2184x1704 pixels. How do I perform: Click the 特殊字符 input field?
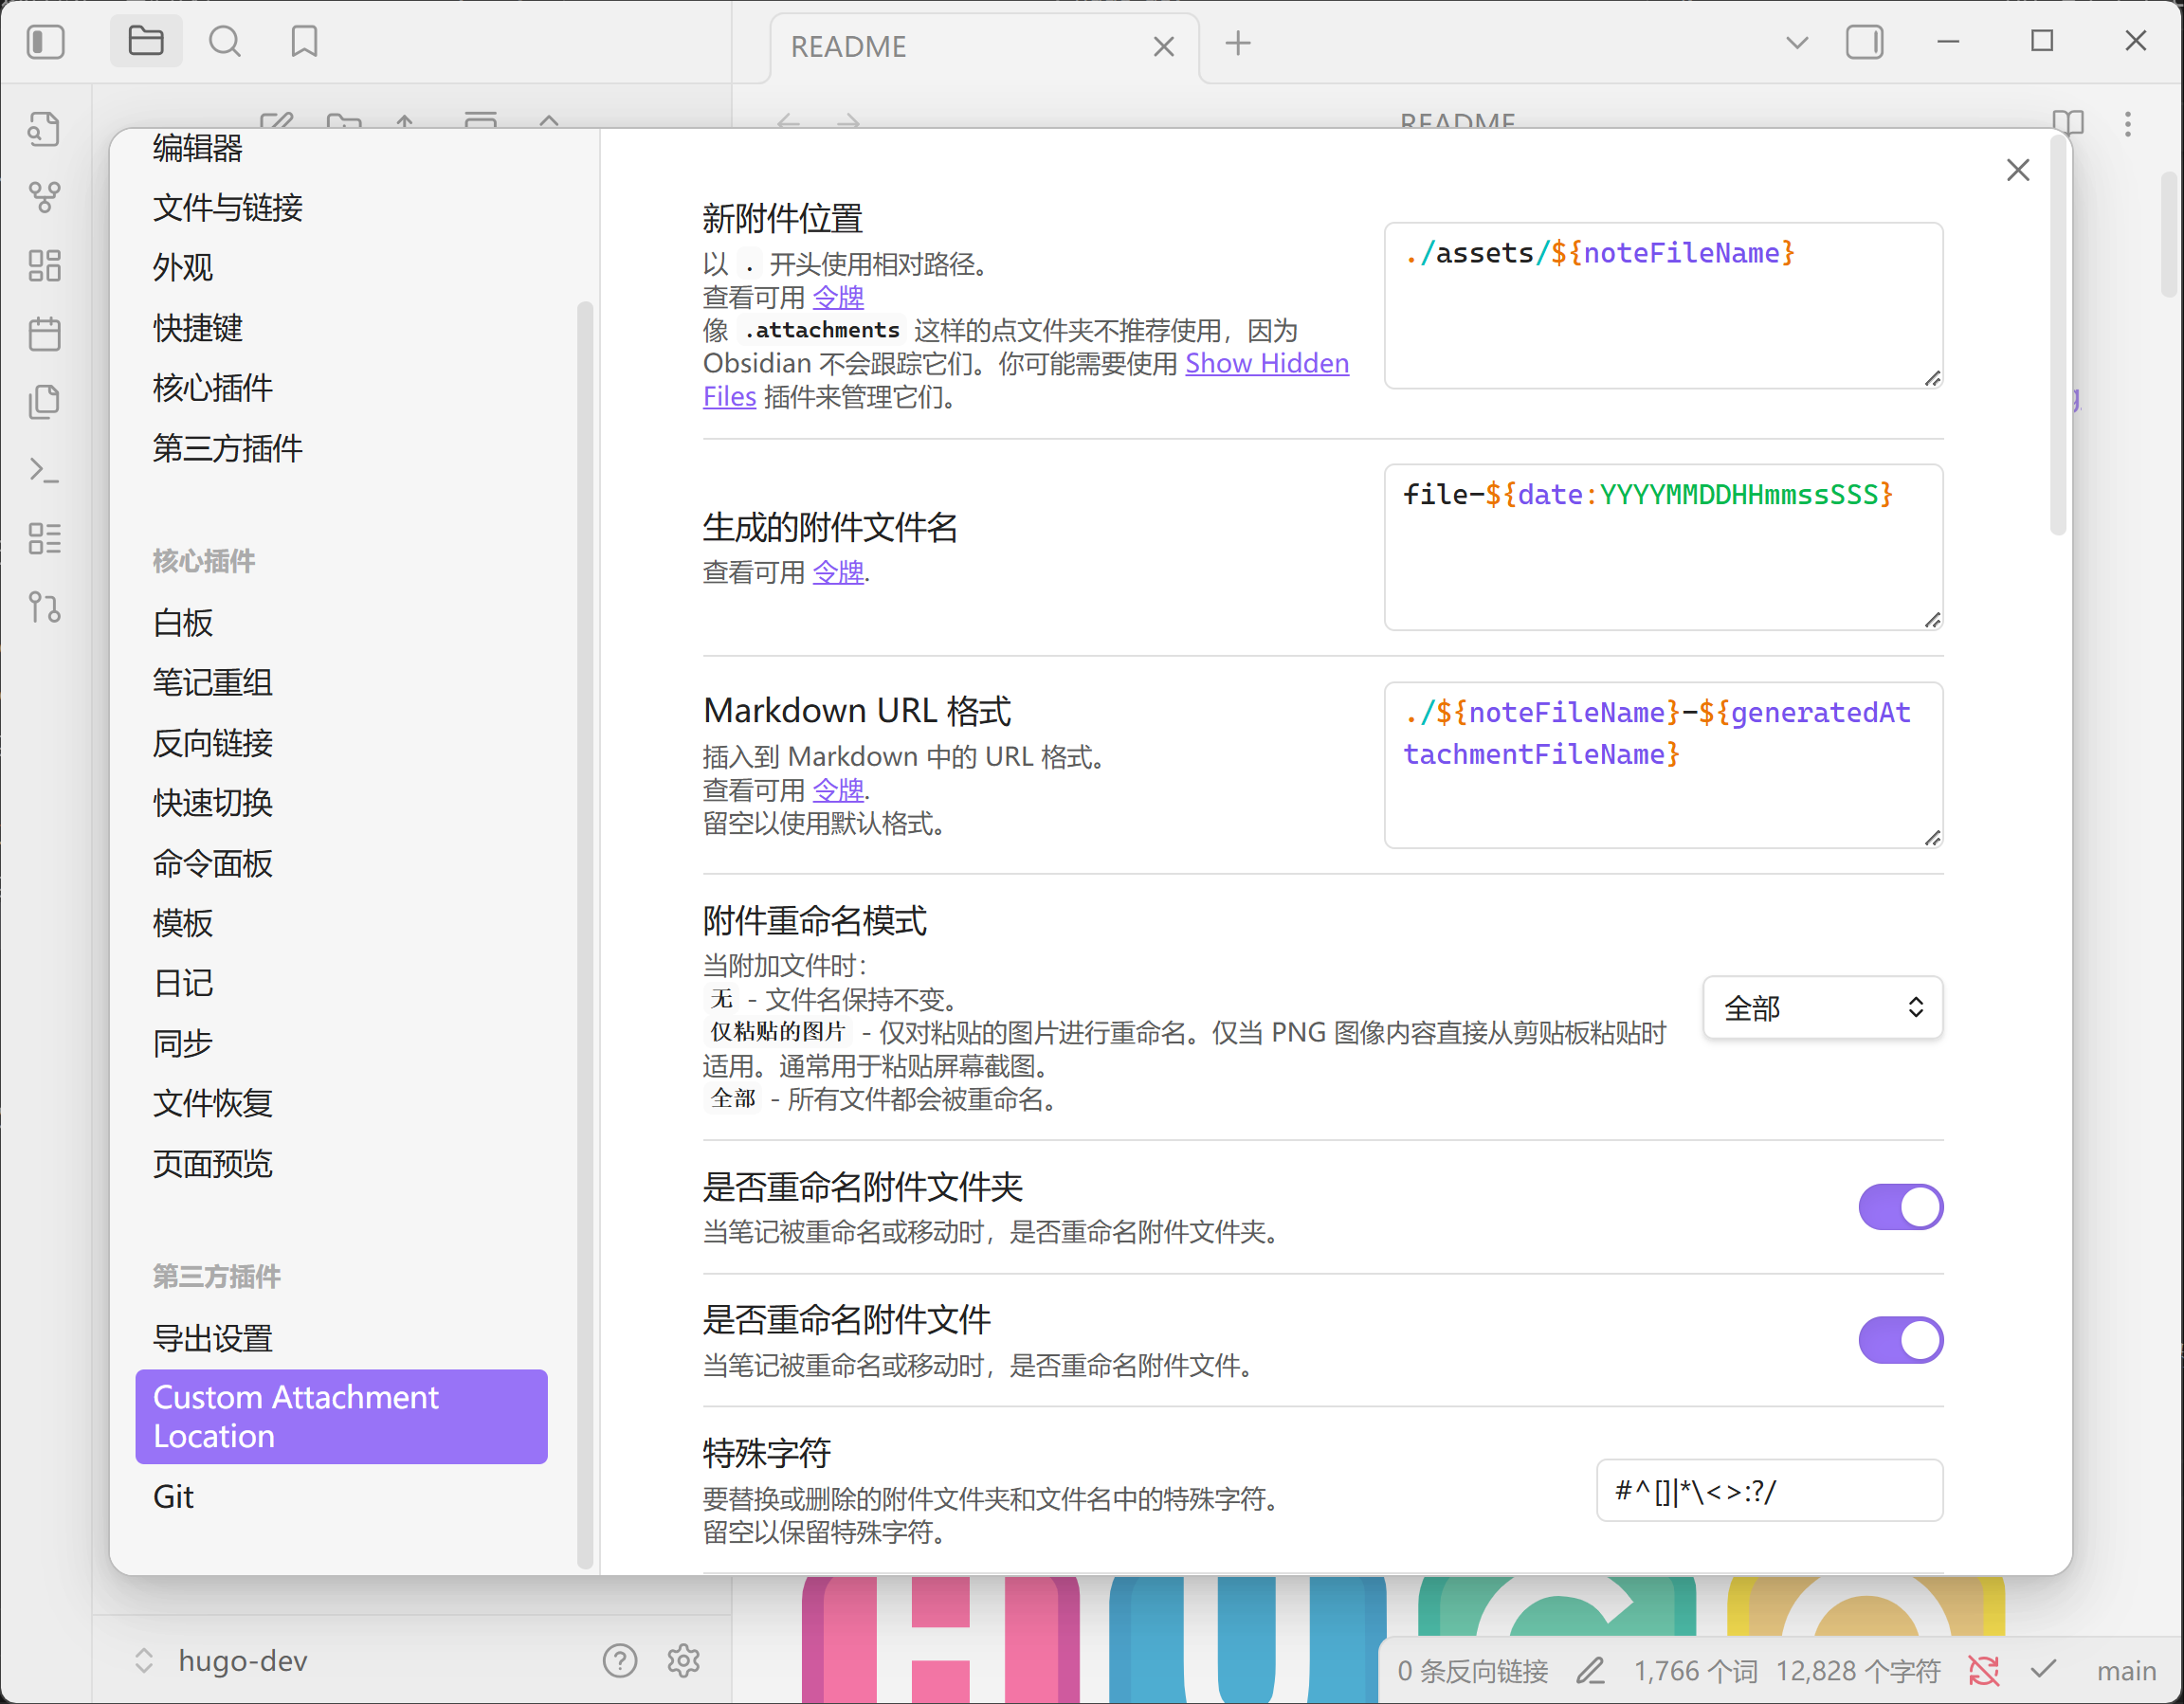coord(1768,1491)
